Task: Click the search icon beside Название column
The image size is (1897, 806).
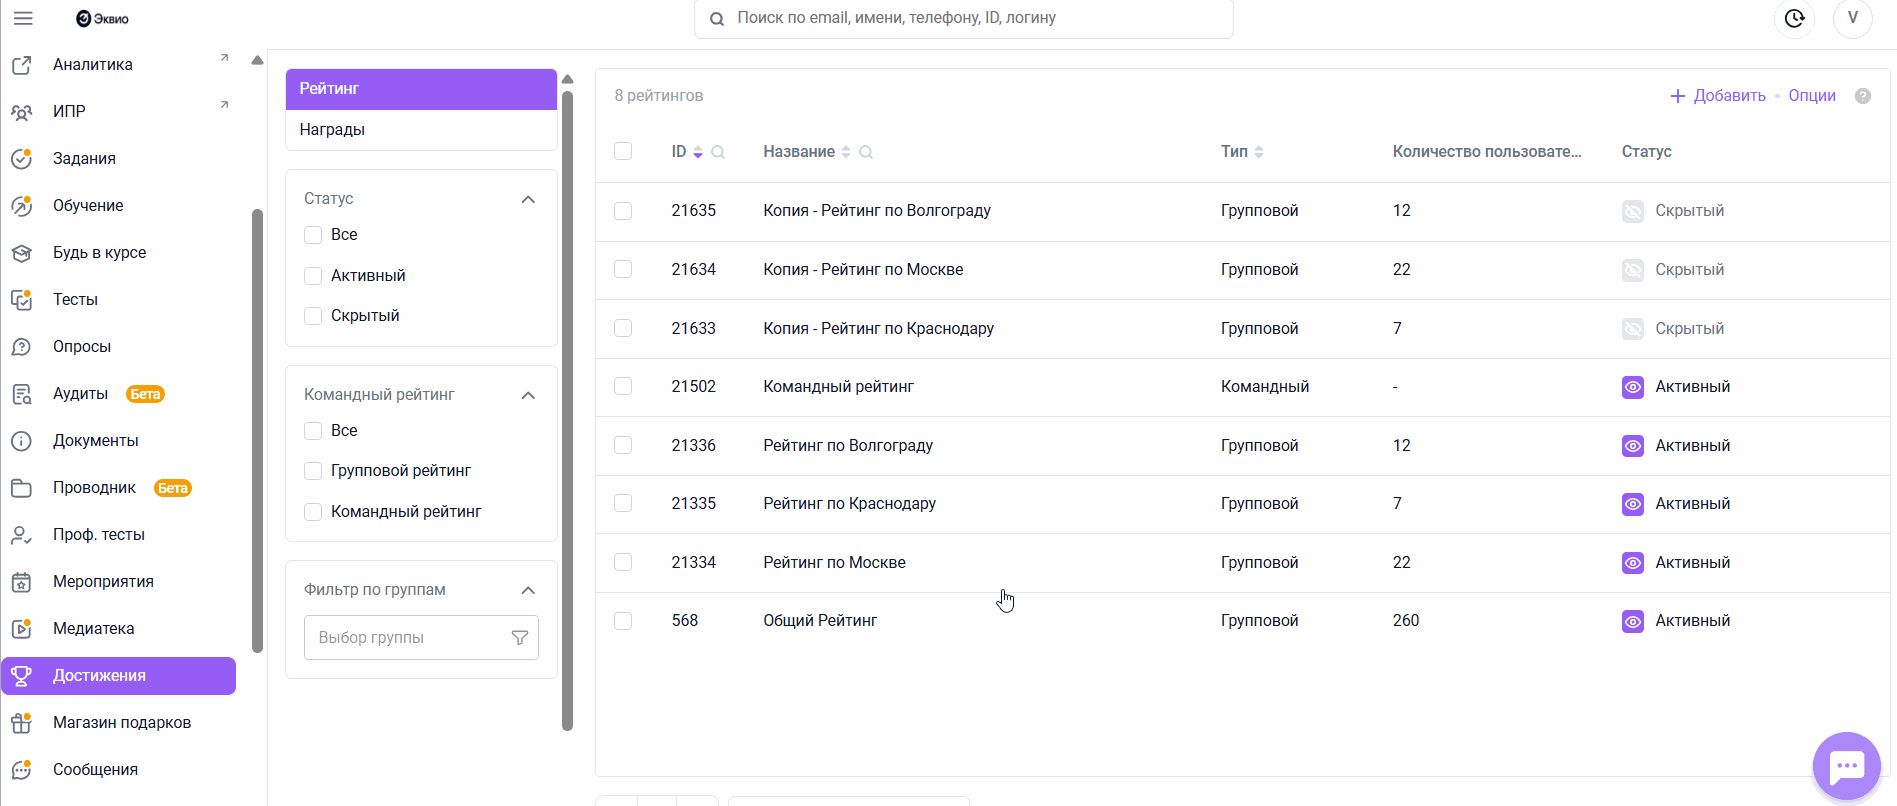Action: pyautogui.click(x=866, y=152)
